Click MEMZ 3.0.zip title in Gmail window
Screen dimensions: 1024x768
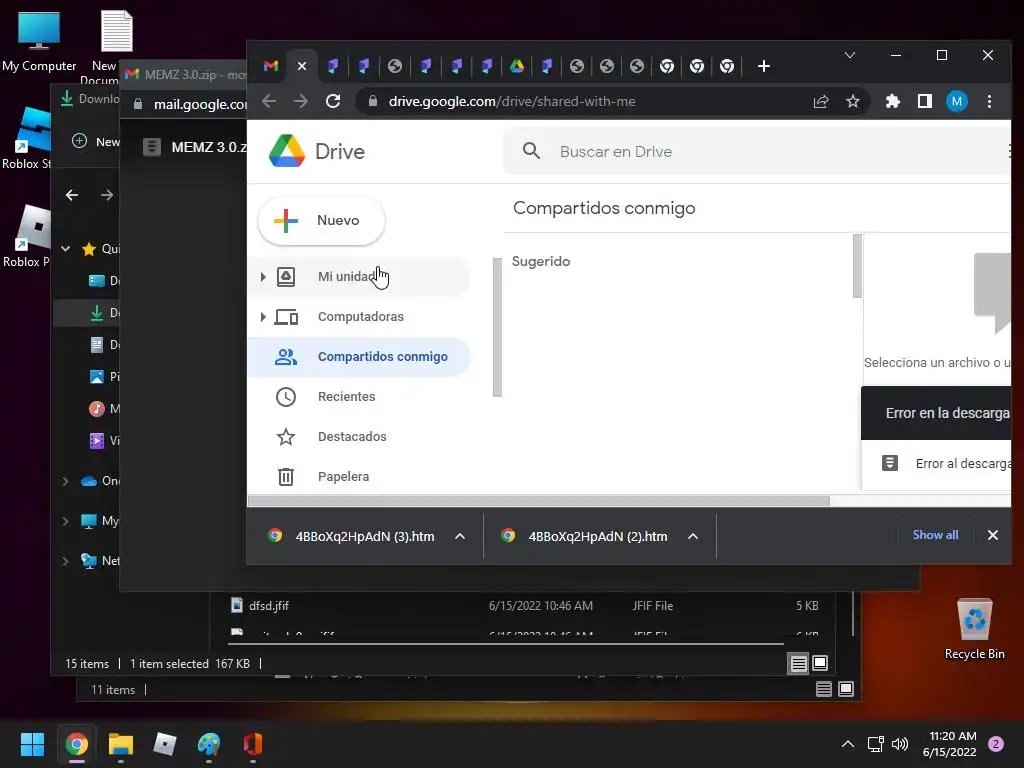(x=209, y=147)
